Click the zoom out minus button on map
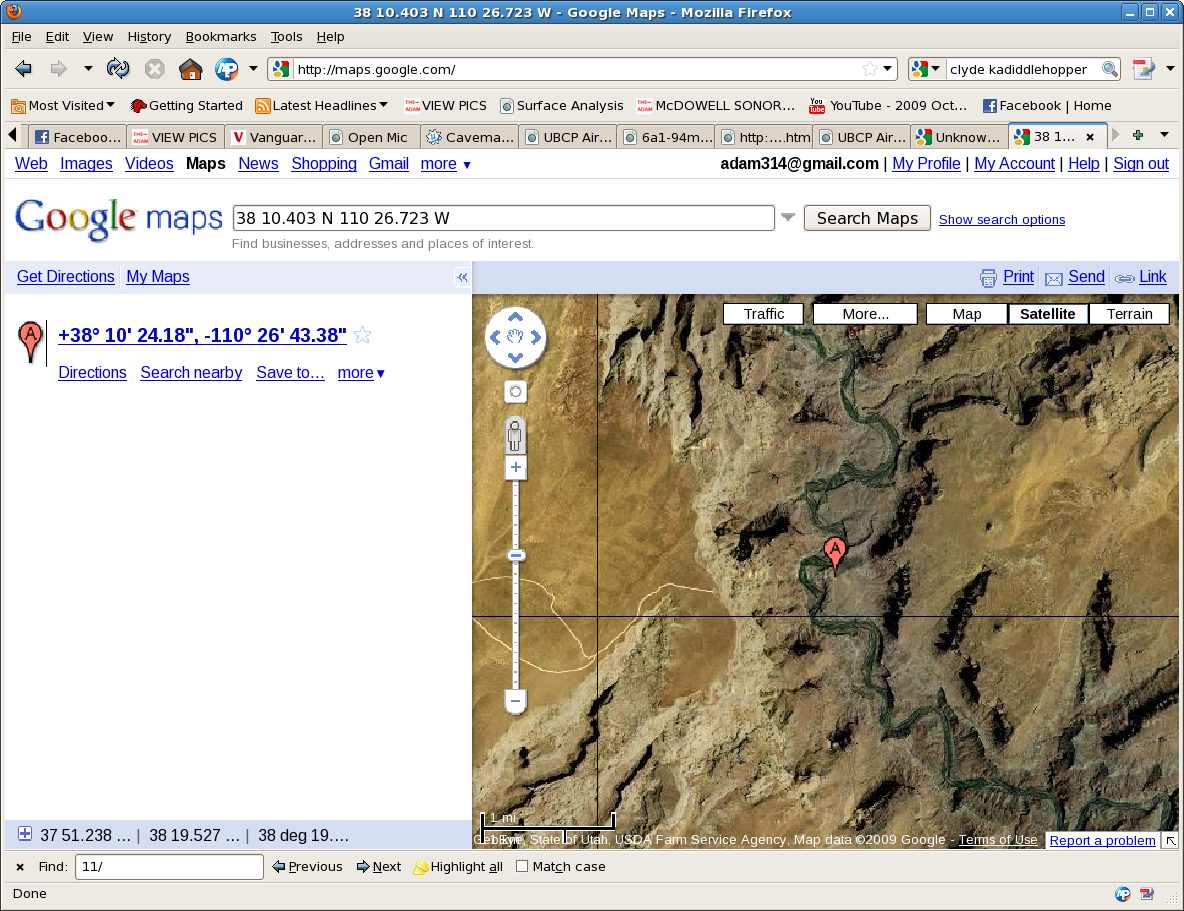Viewport: 1184px width, 911px height. pos(515,701)
